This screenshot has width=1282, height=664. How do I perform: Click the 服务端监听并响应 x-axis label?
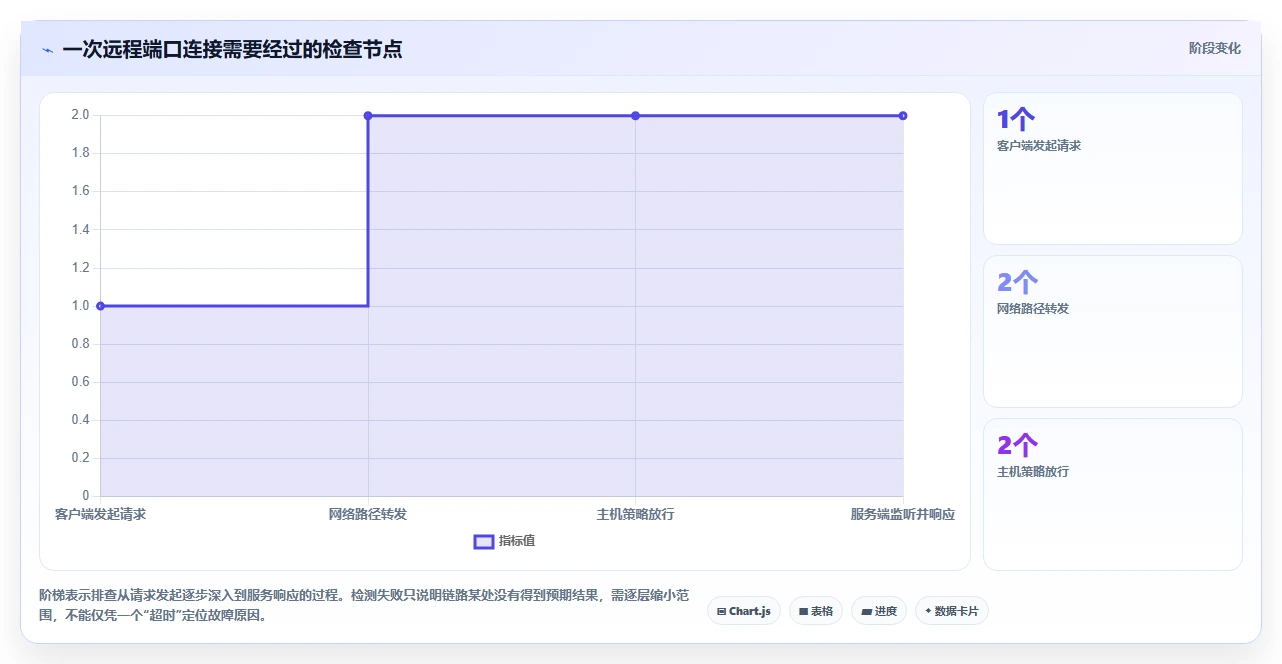(903, 514)
